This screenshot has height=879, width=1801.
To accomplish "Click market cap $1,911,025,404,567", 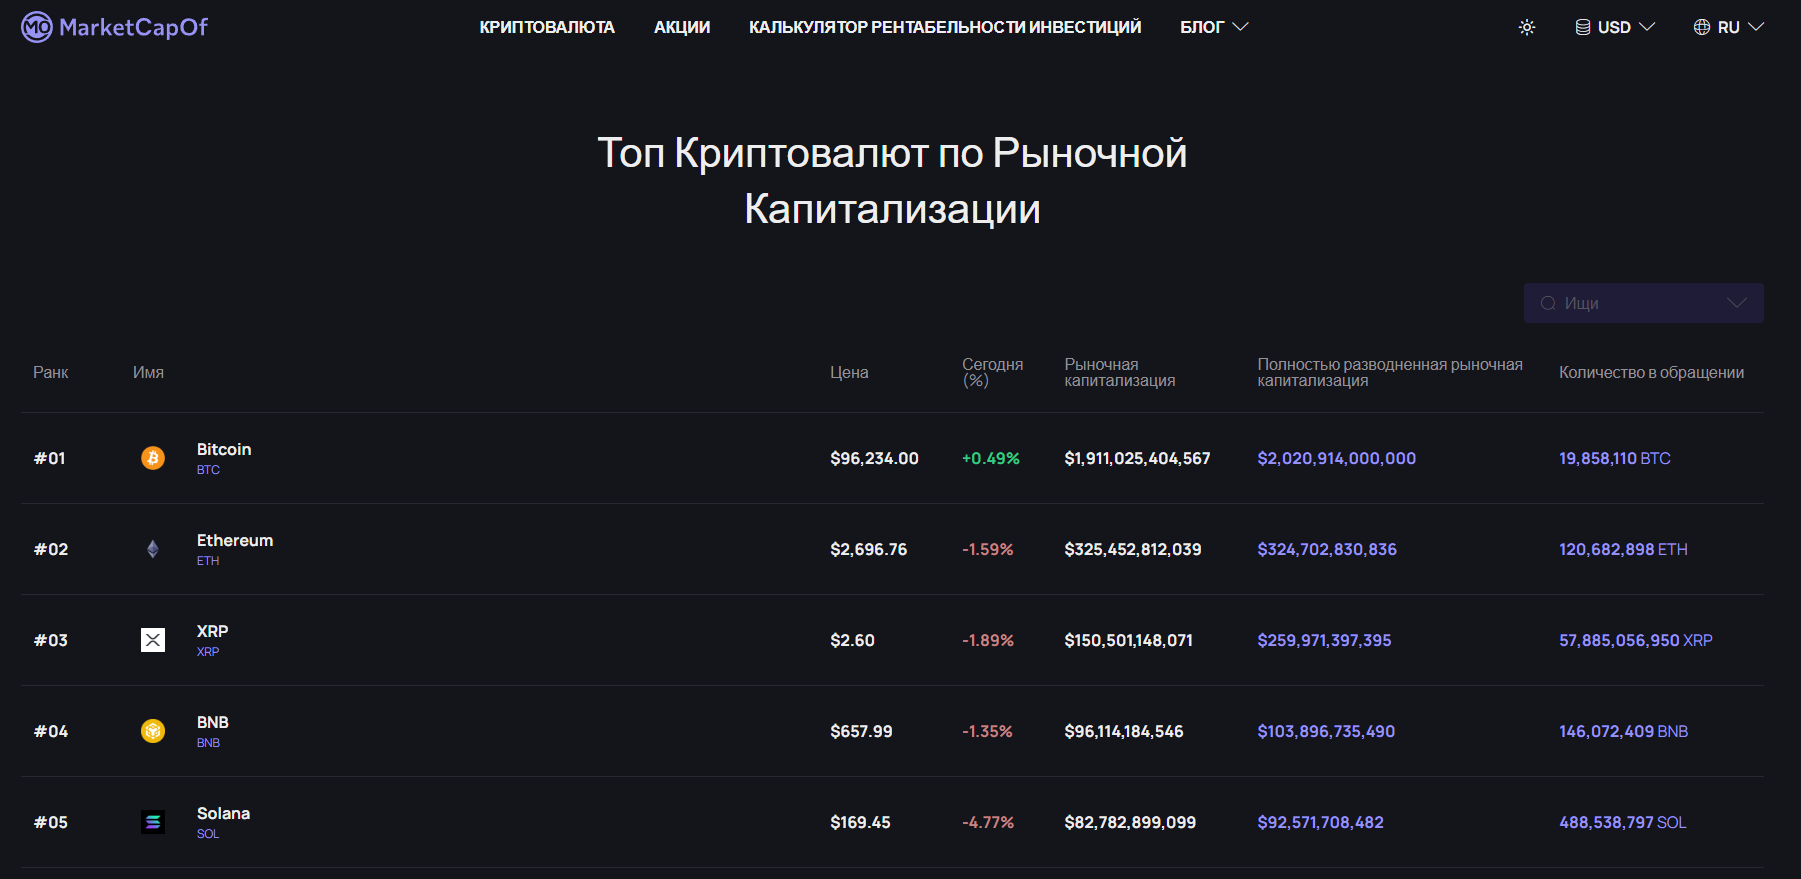I will [1137, 458].
